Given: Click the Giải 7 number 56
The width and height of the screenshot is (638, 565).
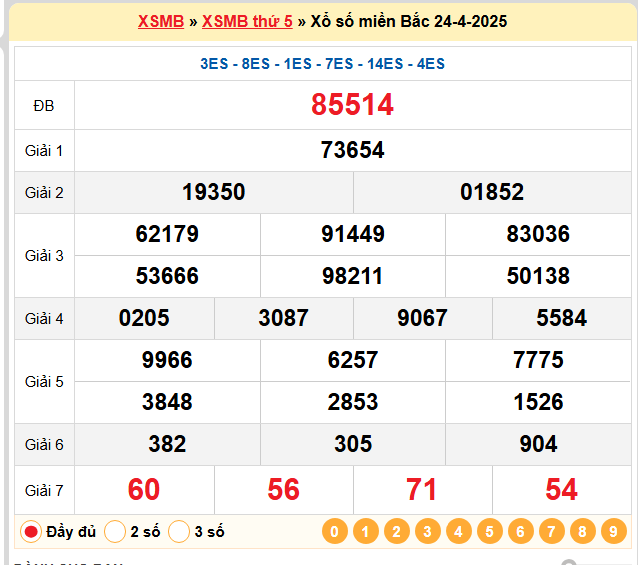Looking at the screenshot, I should (x=284, y=490).
